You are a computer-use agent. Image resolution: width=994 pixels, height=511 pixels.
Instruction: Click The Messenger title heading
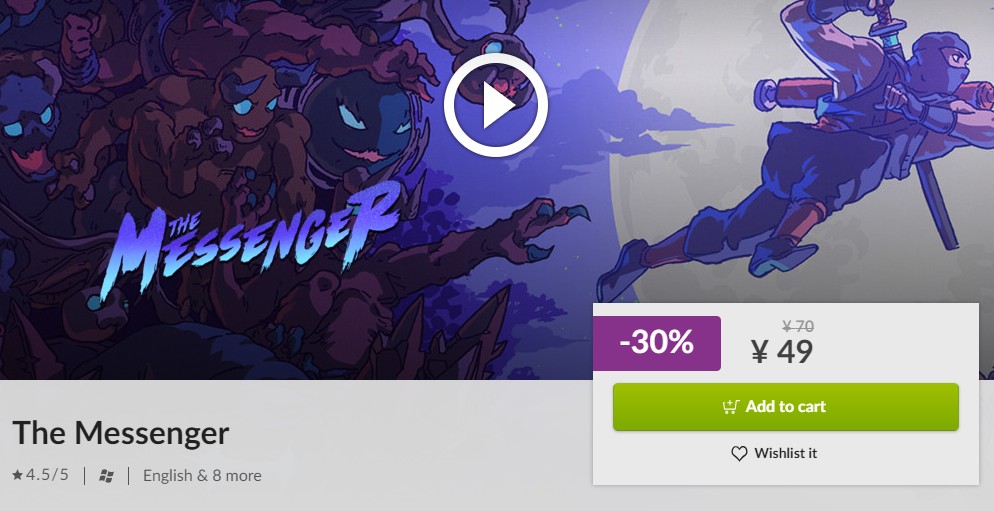[120, 433]
